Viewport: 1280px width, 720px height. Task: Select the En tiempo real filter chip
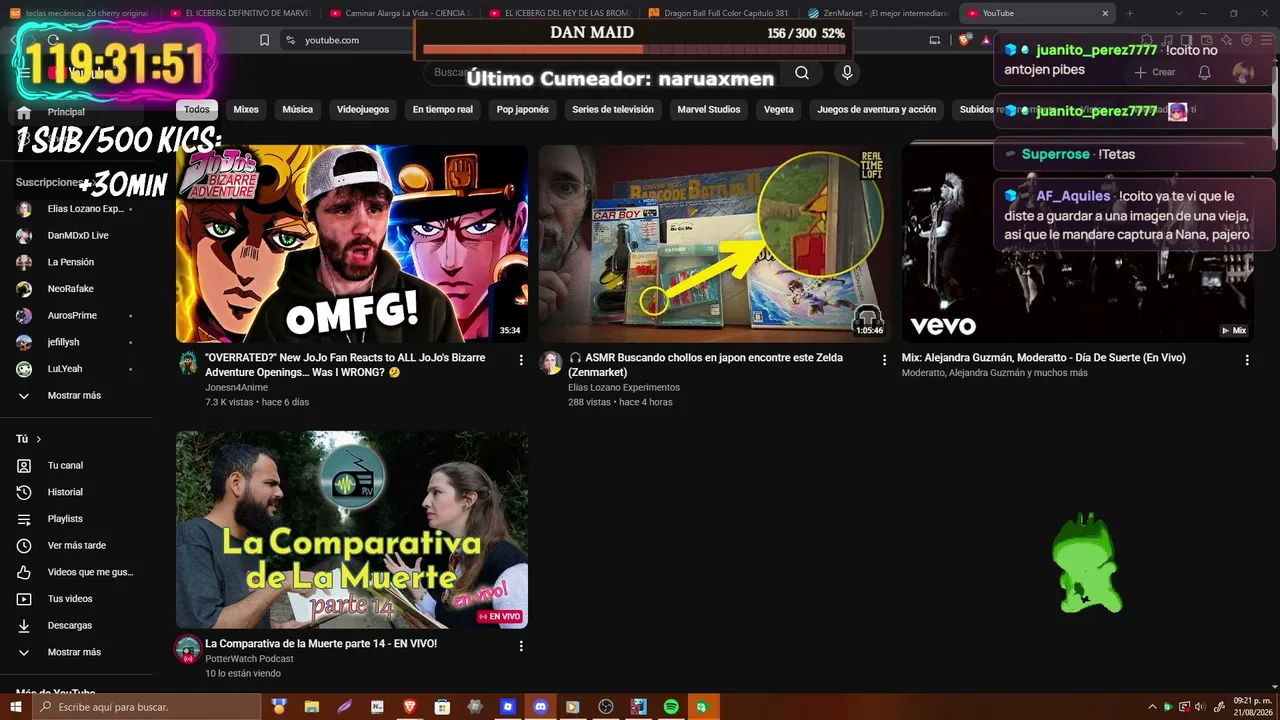click(443, 110)
